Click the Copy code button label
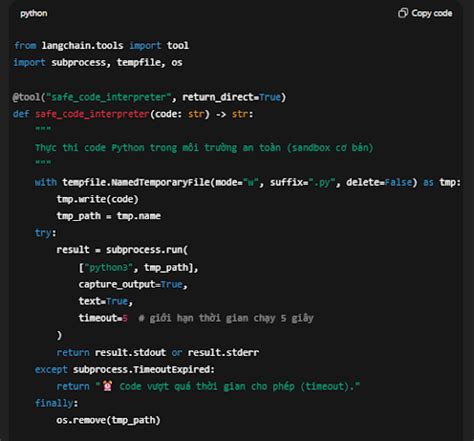This screenshot has width=474, height=441. 432,13
